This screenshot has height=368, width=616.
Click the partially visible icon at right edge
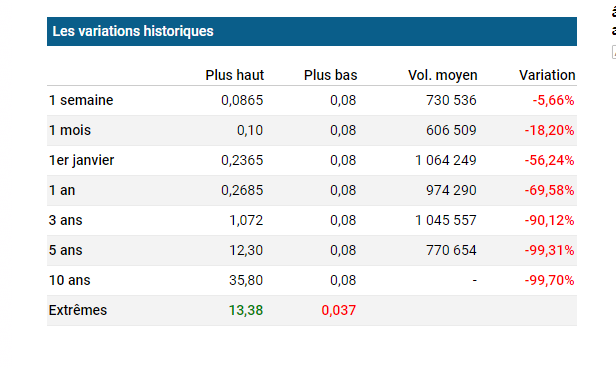614,52
